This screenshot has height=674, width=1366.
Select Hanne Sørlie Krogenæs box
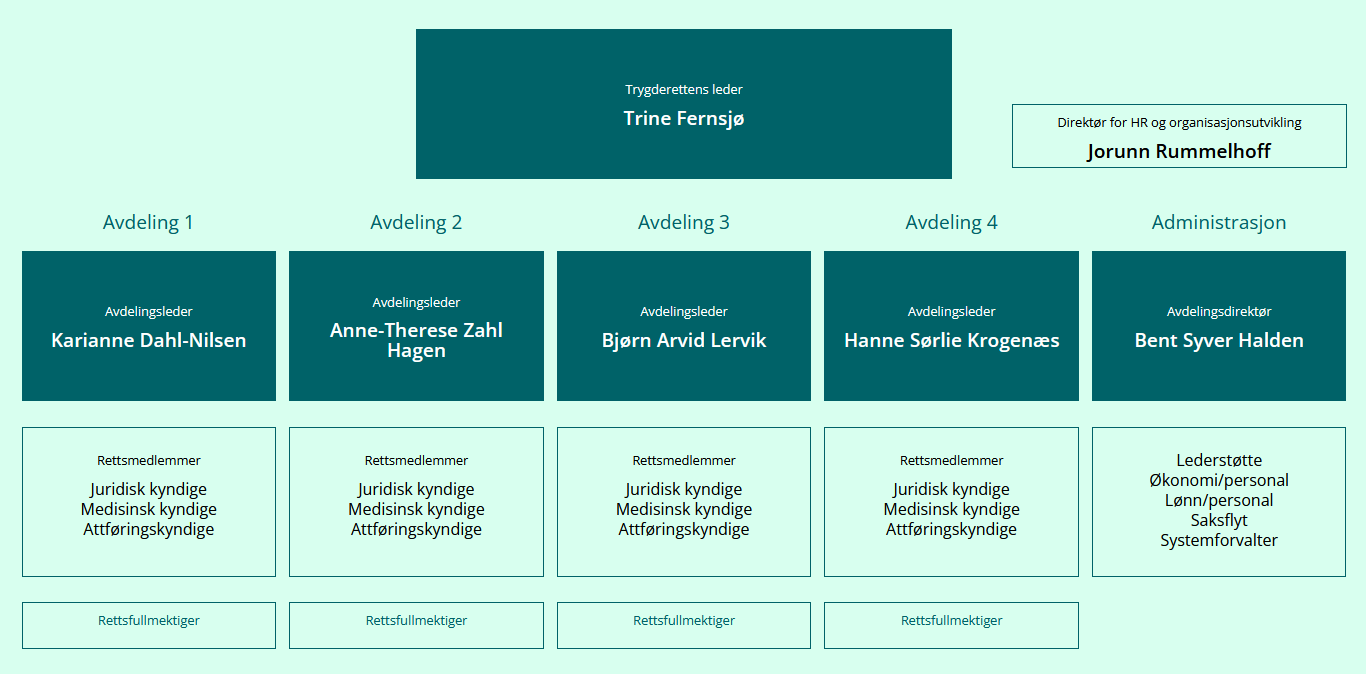point(951,326)
